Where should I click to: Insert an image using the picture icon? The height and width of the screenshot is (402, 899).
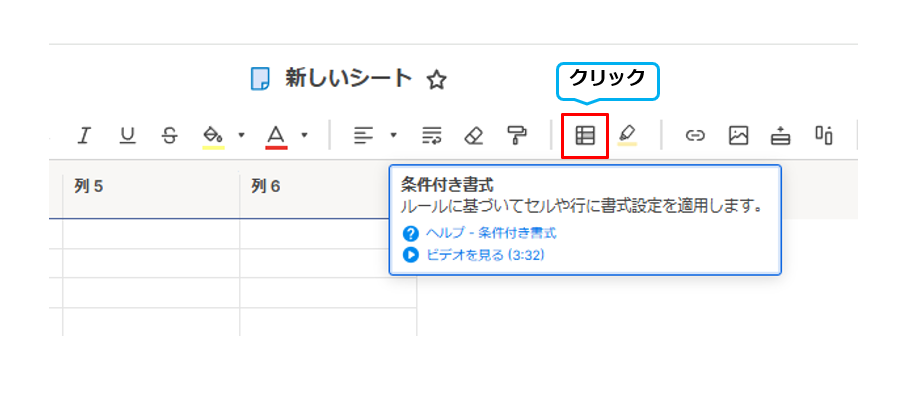738,136
